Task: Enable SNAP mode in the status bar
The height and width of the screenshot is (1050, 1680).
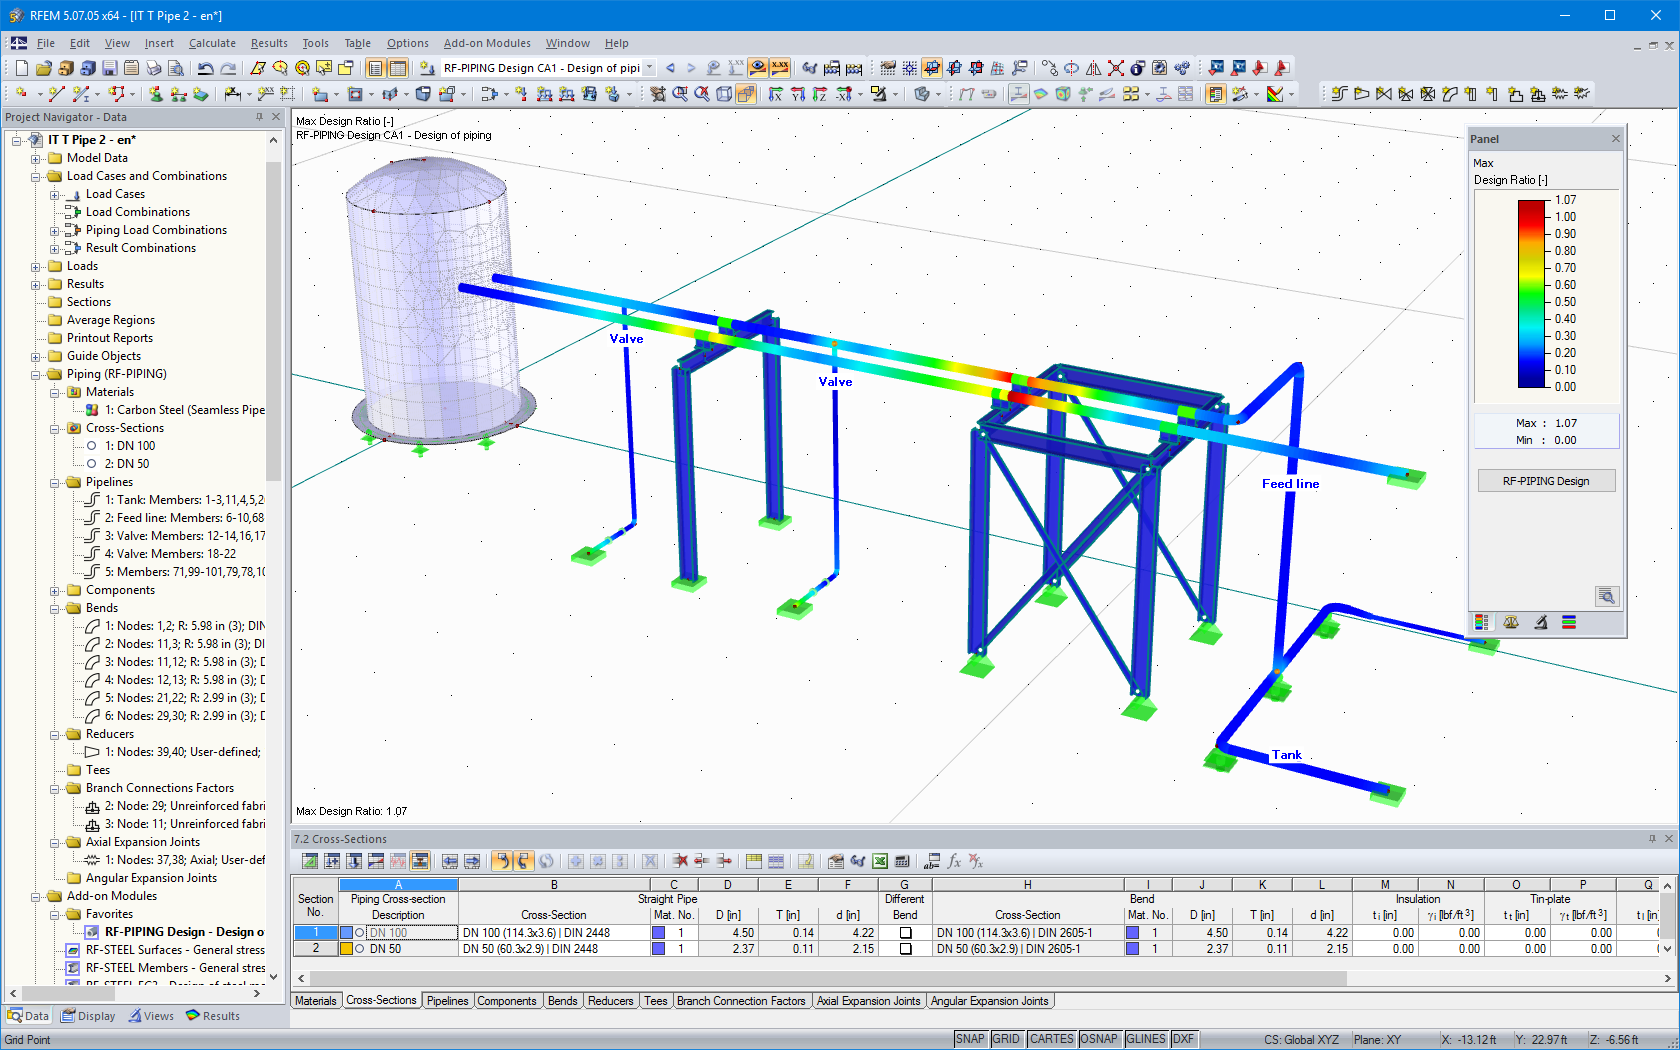Action: 970,1039
